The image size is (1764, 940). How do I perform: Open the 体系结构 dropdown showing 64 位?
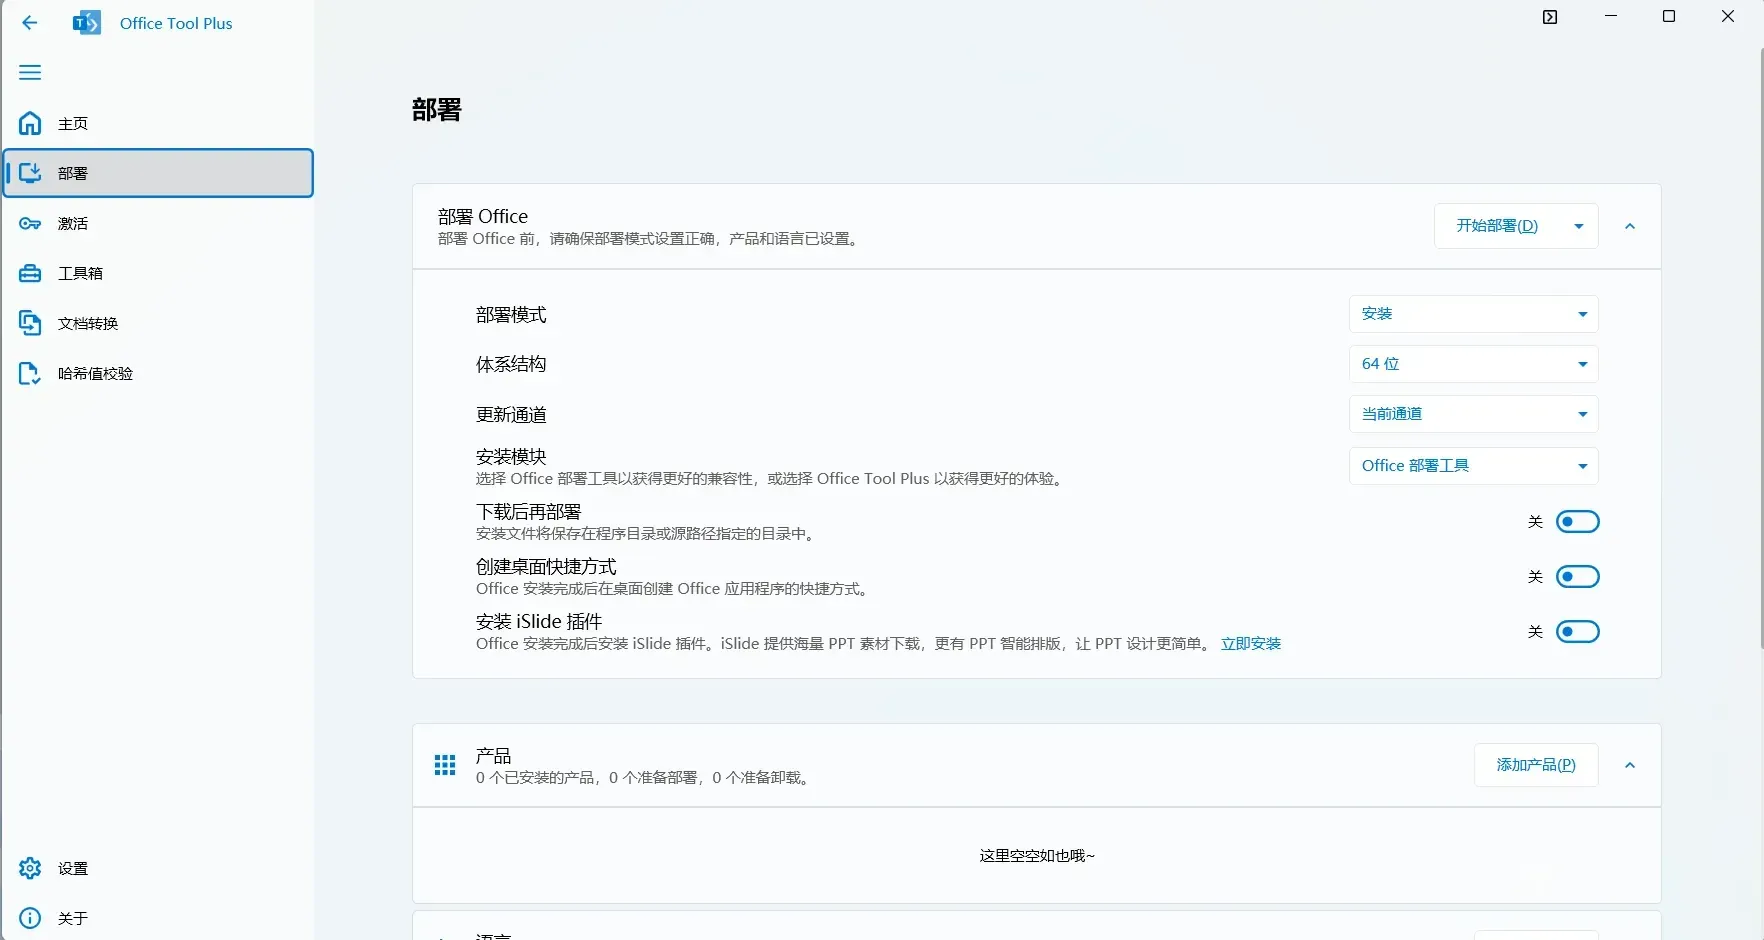click(1473, 364)
